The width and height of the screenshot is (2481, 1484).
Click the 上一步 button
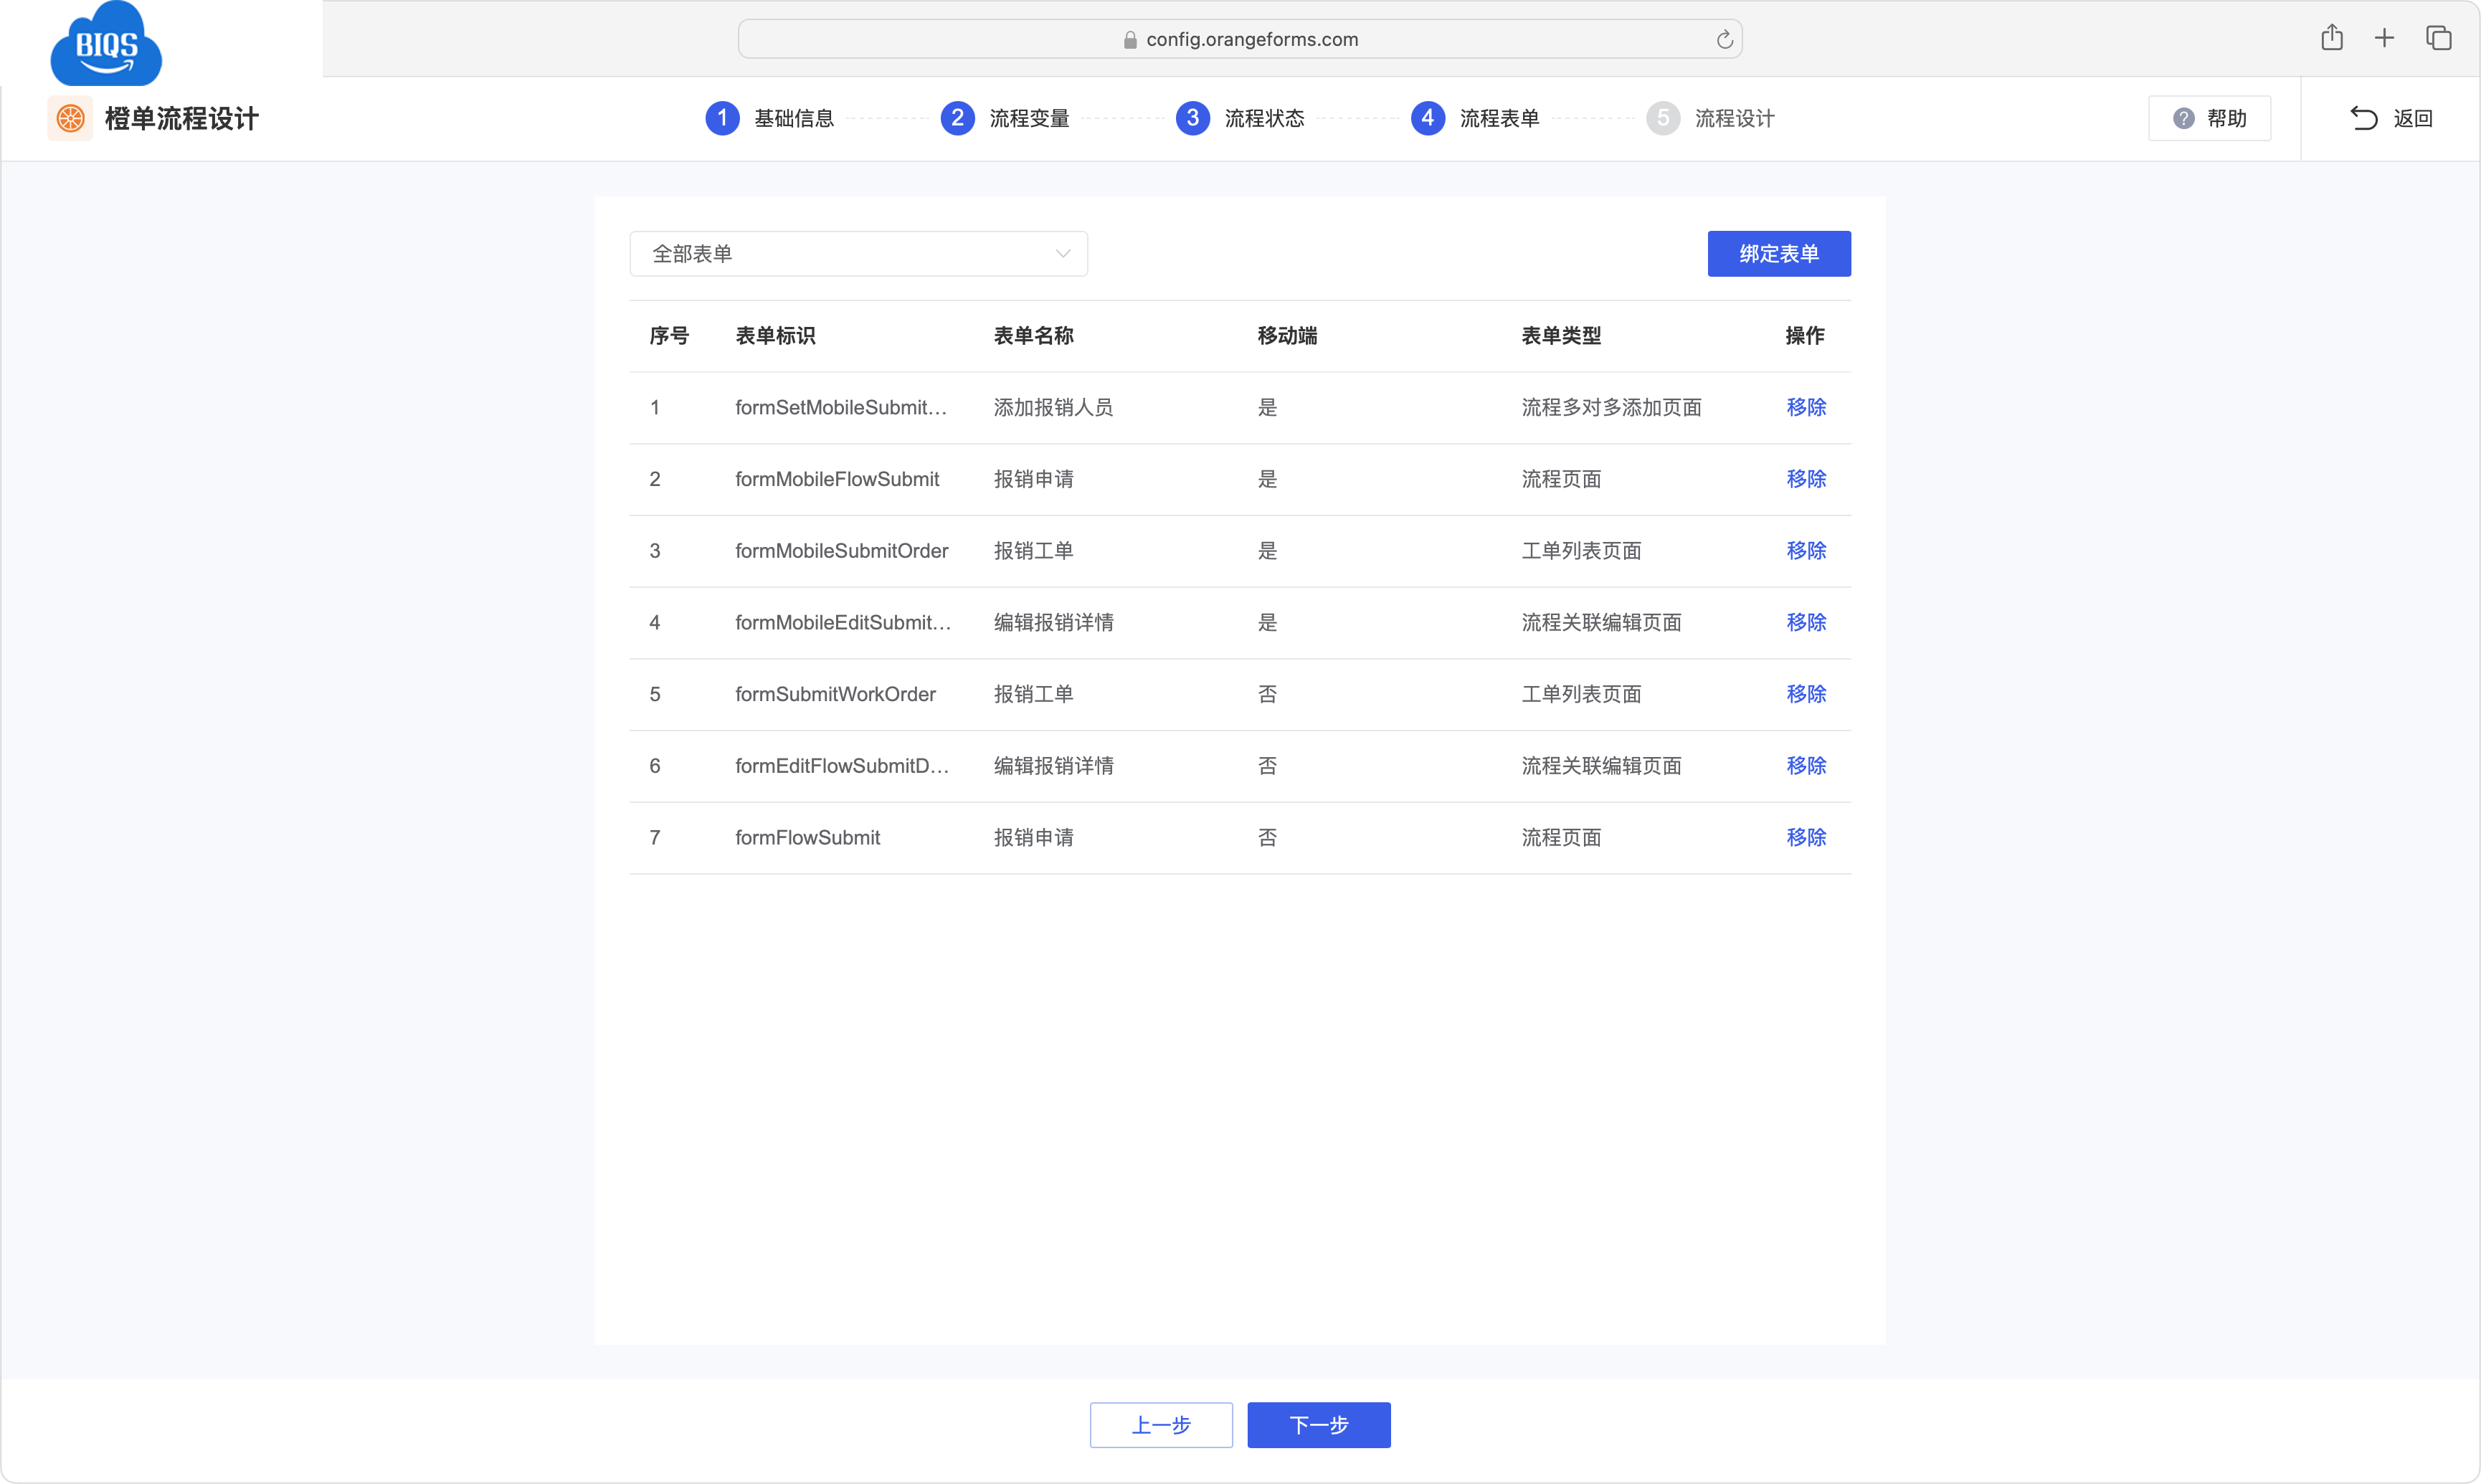pos(1160,1425)
